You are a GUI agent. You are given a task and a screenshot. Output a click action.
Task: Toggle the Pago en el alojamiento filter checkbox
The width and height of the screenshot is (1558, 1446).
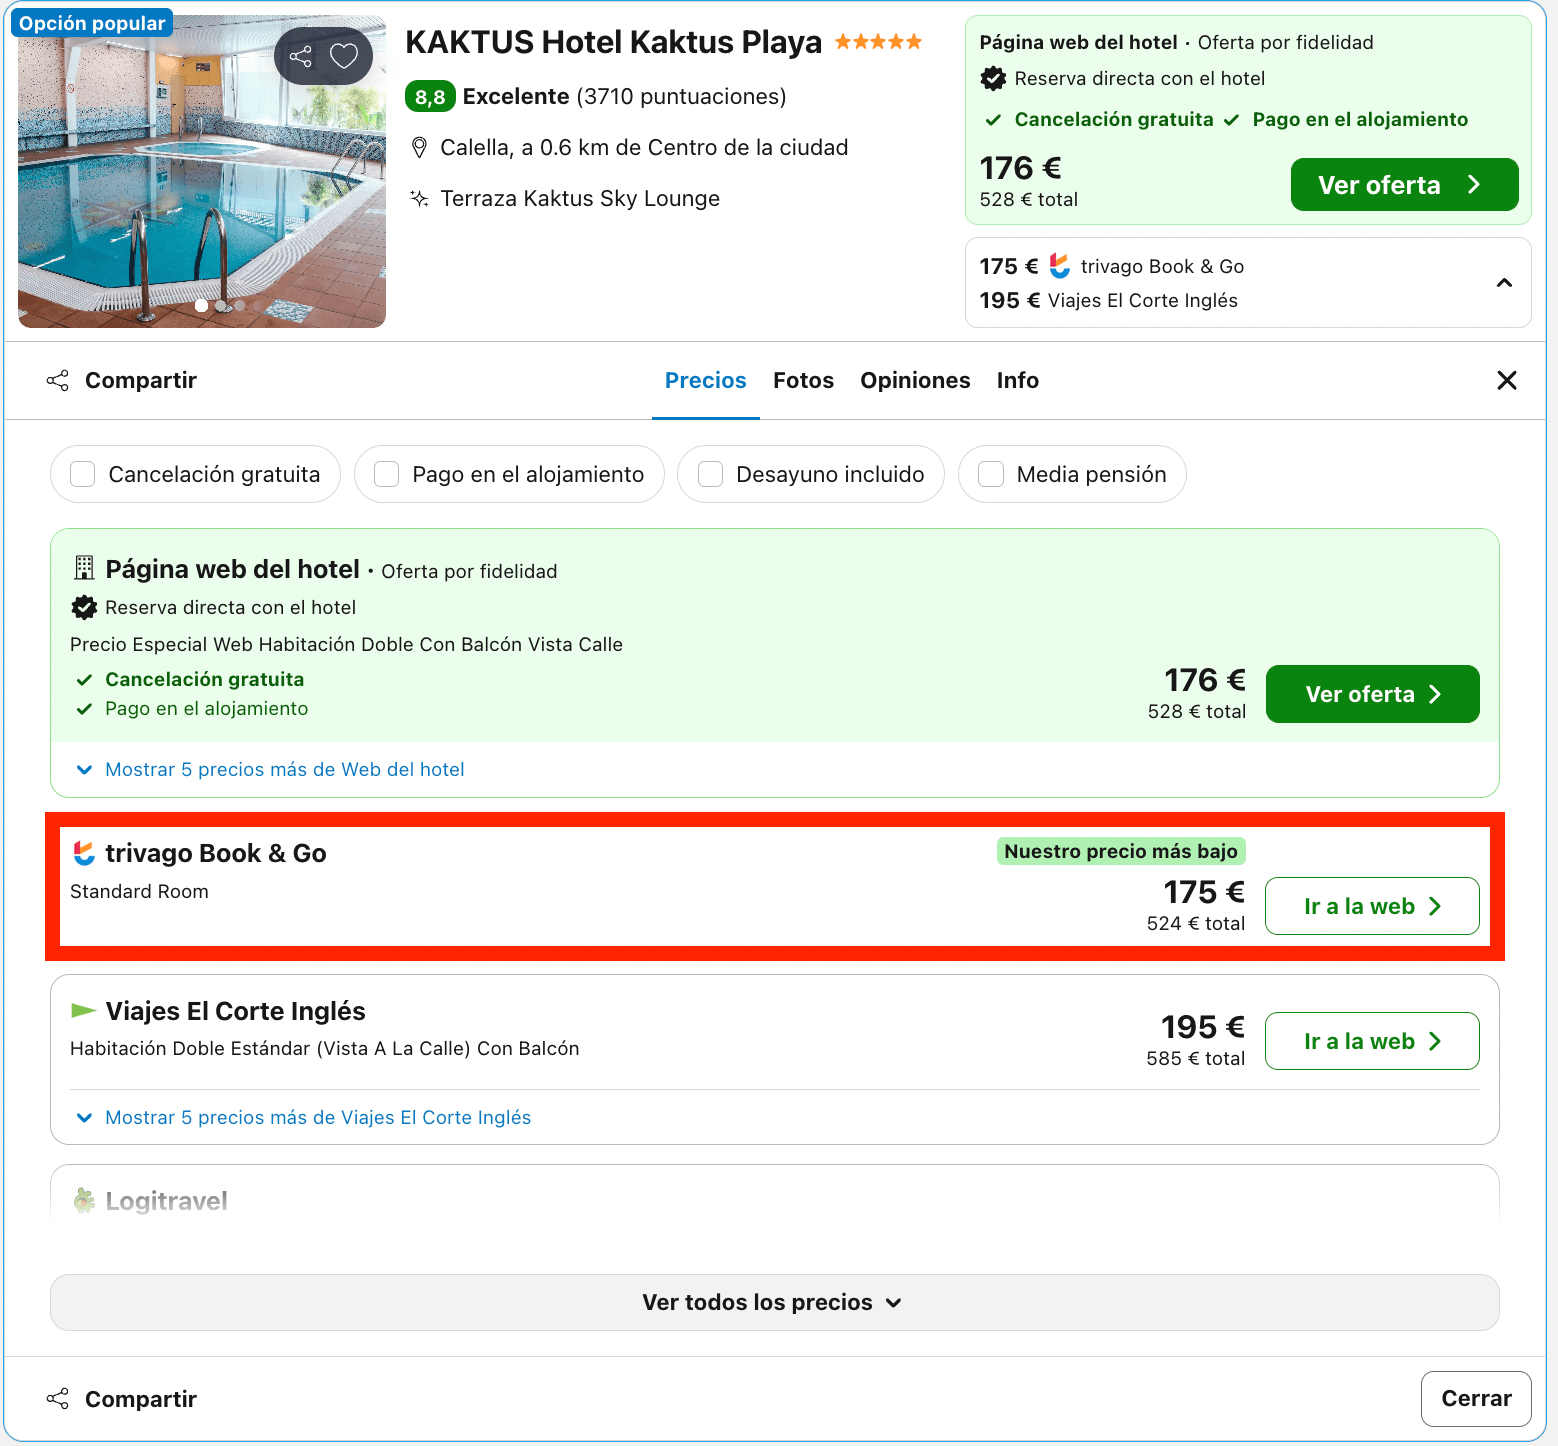click(387, 474)
